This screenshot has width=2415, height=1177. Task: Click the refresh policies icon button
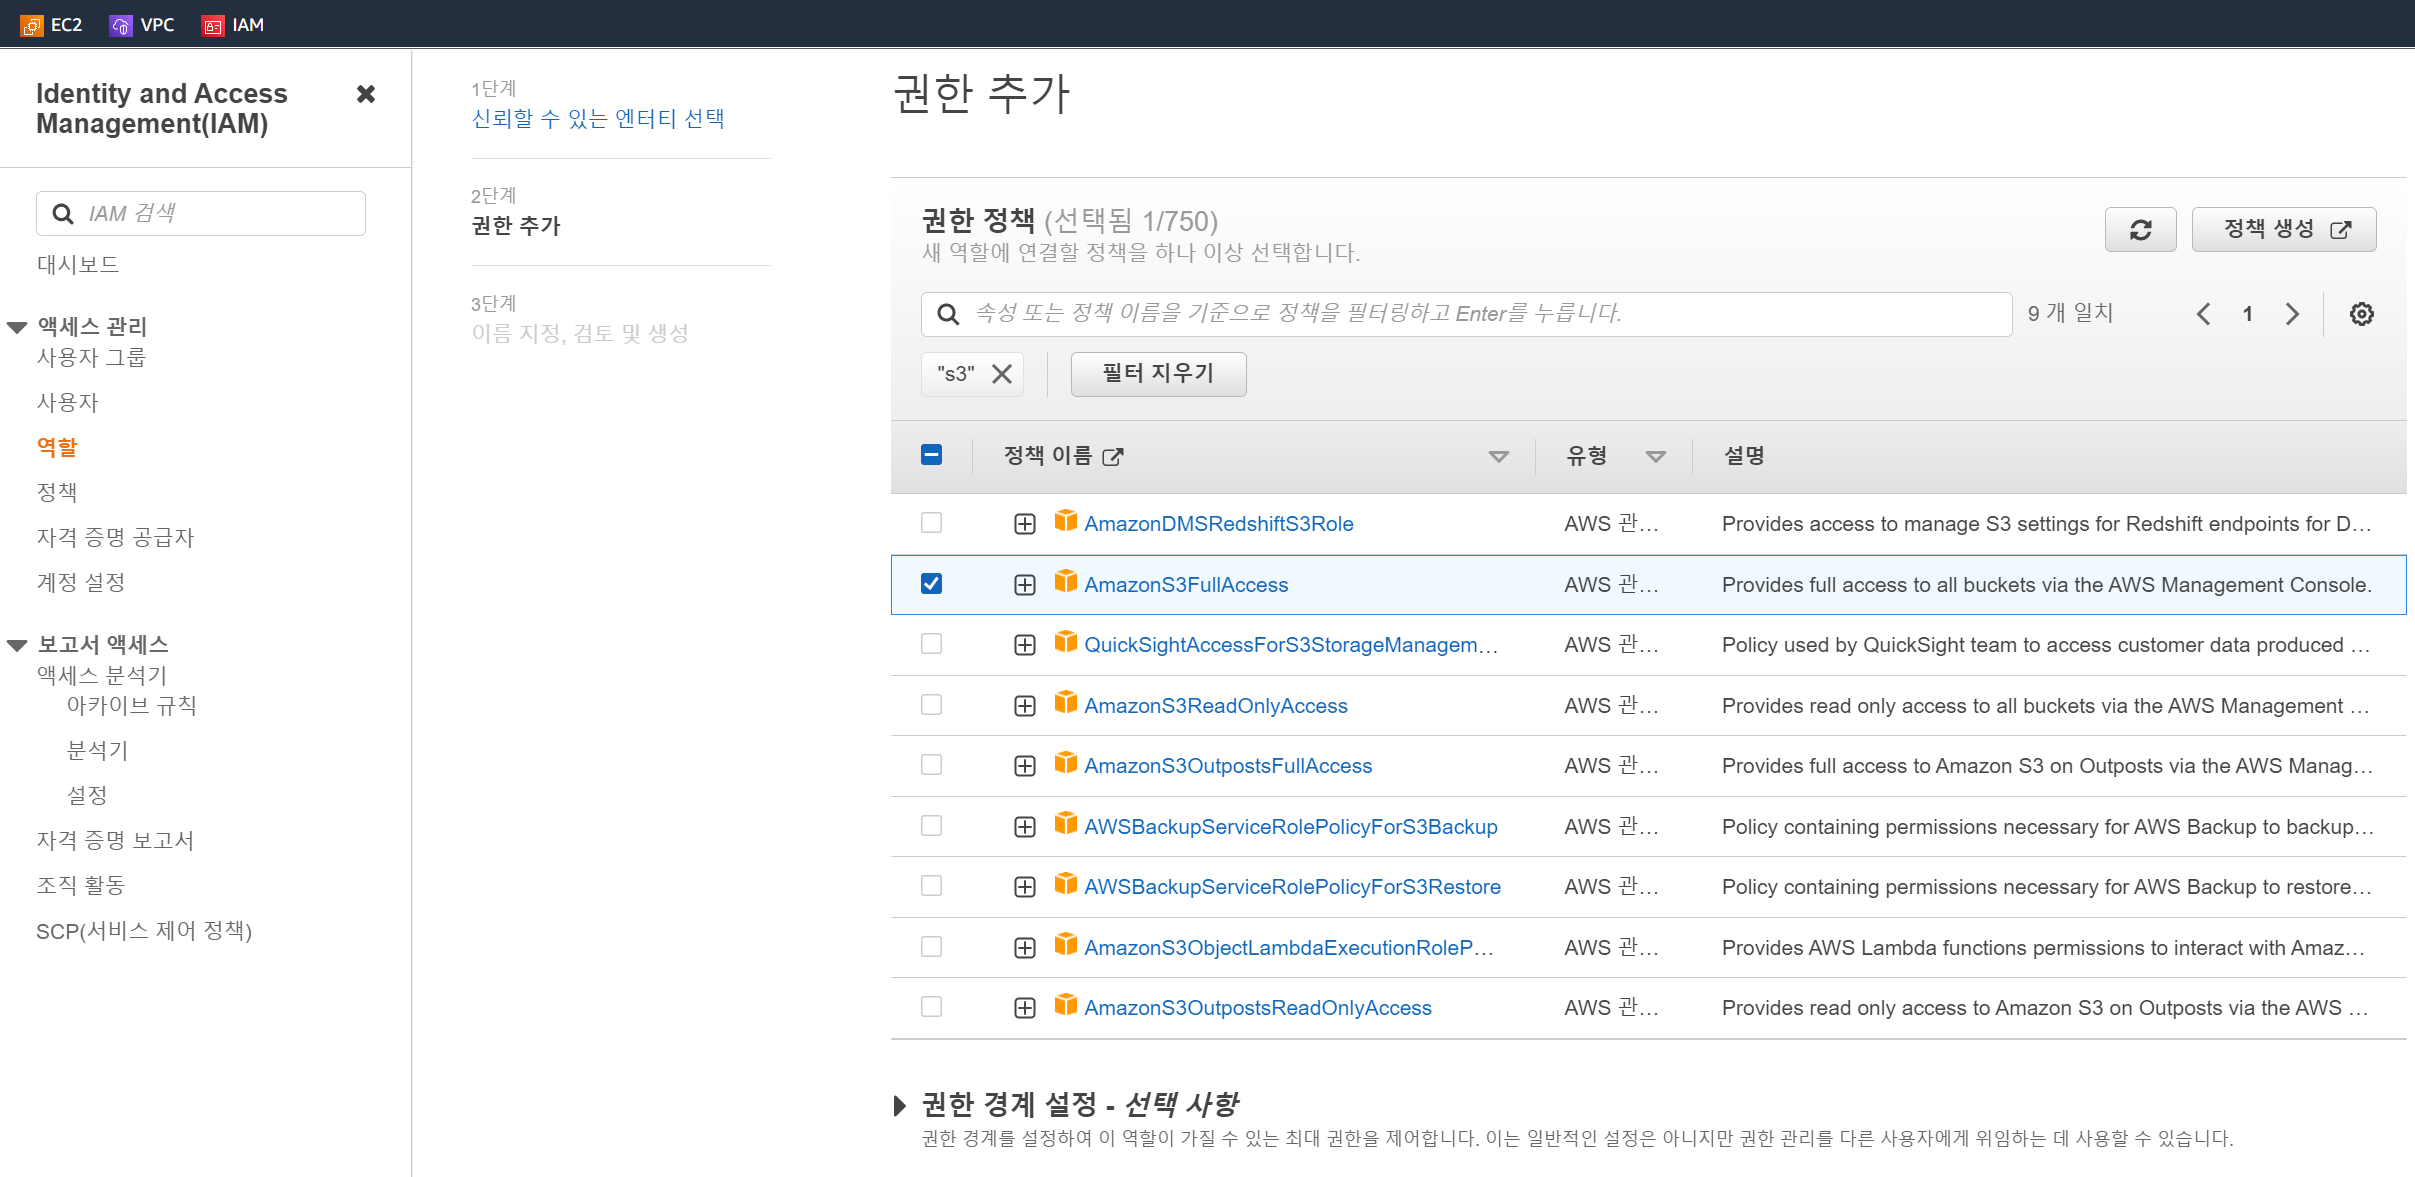(2140, 230)
